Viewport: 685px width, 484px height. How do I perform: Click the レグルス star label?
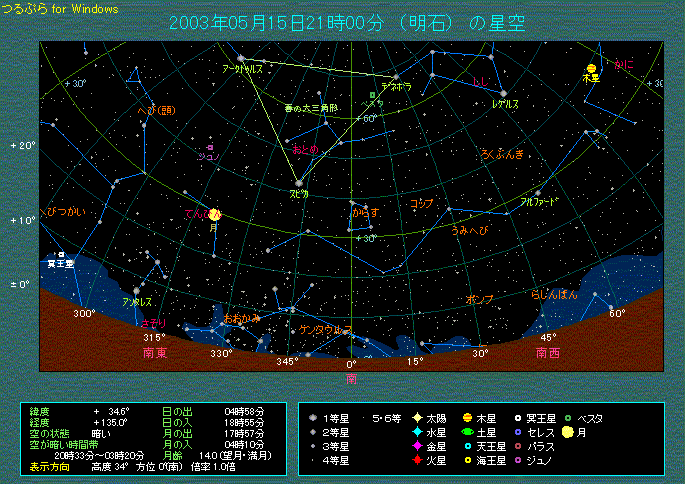(x=505, y=104)
